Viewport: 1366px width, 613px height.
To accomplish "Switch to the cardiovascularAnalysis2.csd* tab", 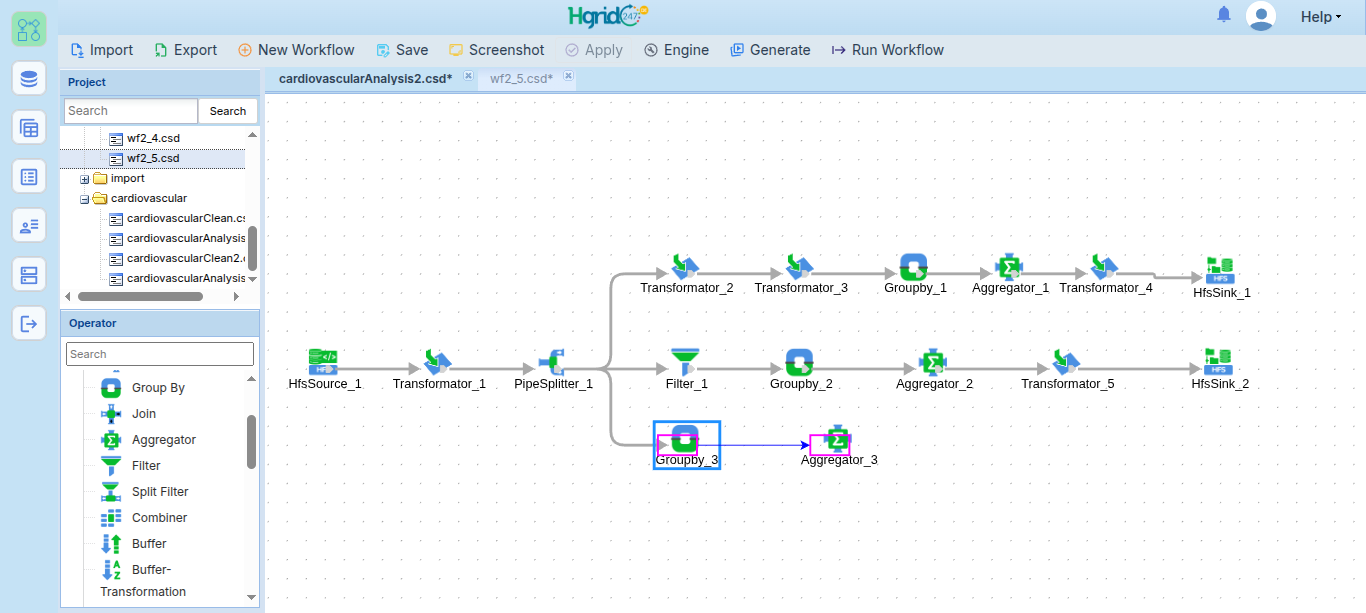I will tap(365, 78).
